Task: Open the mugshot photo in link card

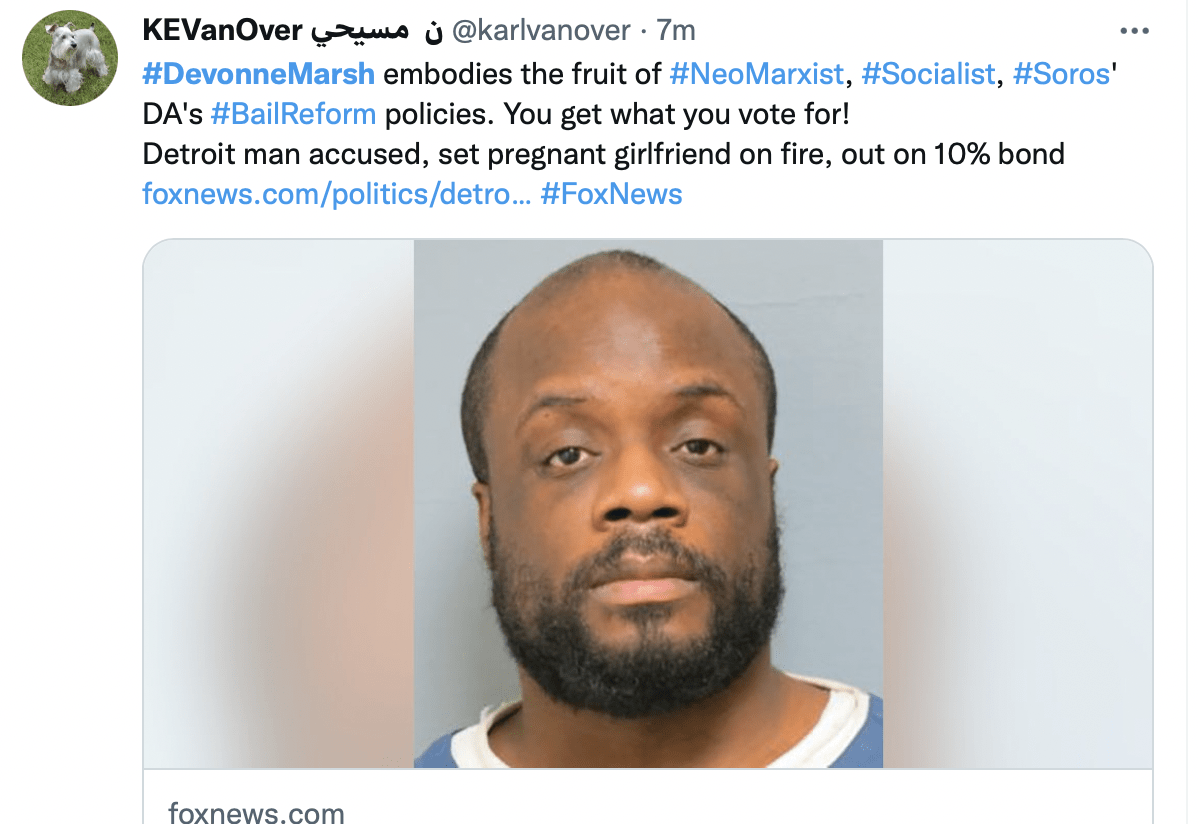Action: (648, 504)
